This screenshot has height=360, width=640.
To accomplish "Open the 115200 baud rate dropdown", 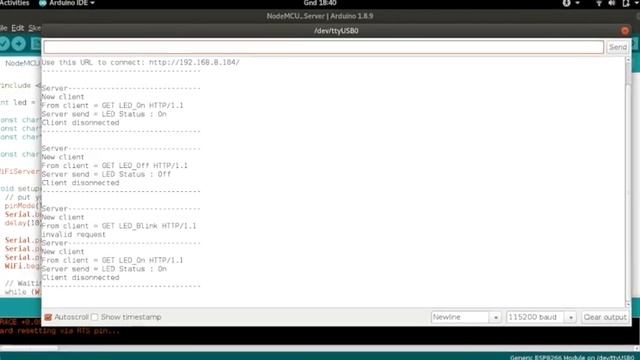I will [541, 317].
